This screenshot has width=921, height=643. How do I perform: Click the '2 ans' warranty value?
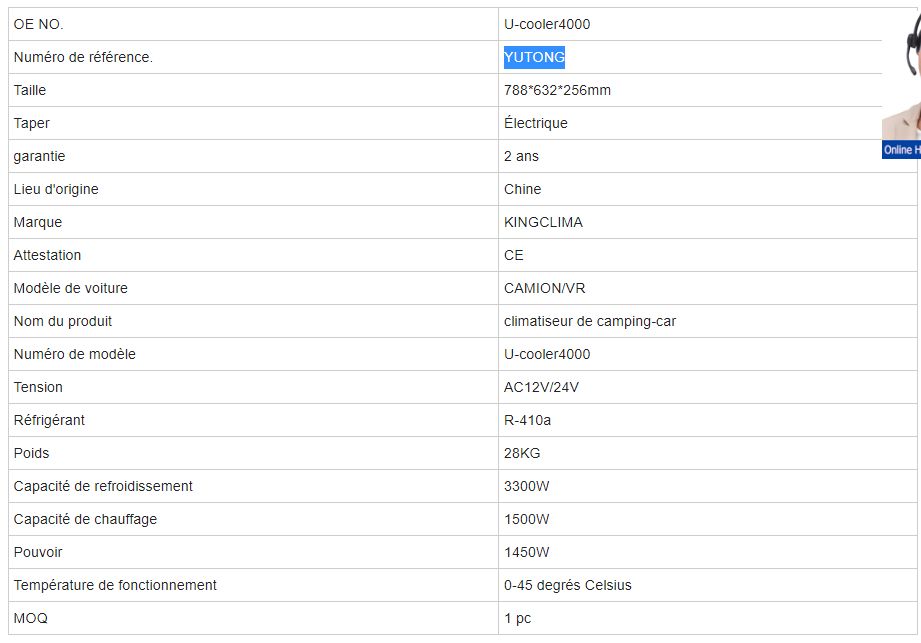coord(521,156)
